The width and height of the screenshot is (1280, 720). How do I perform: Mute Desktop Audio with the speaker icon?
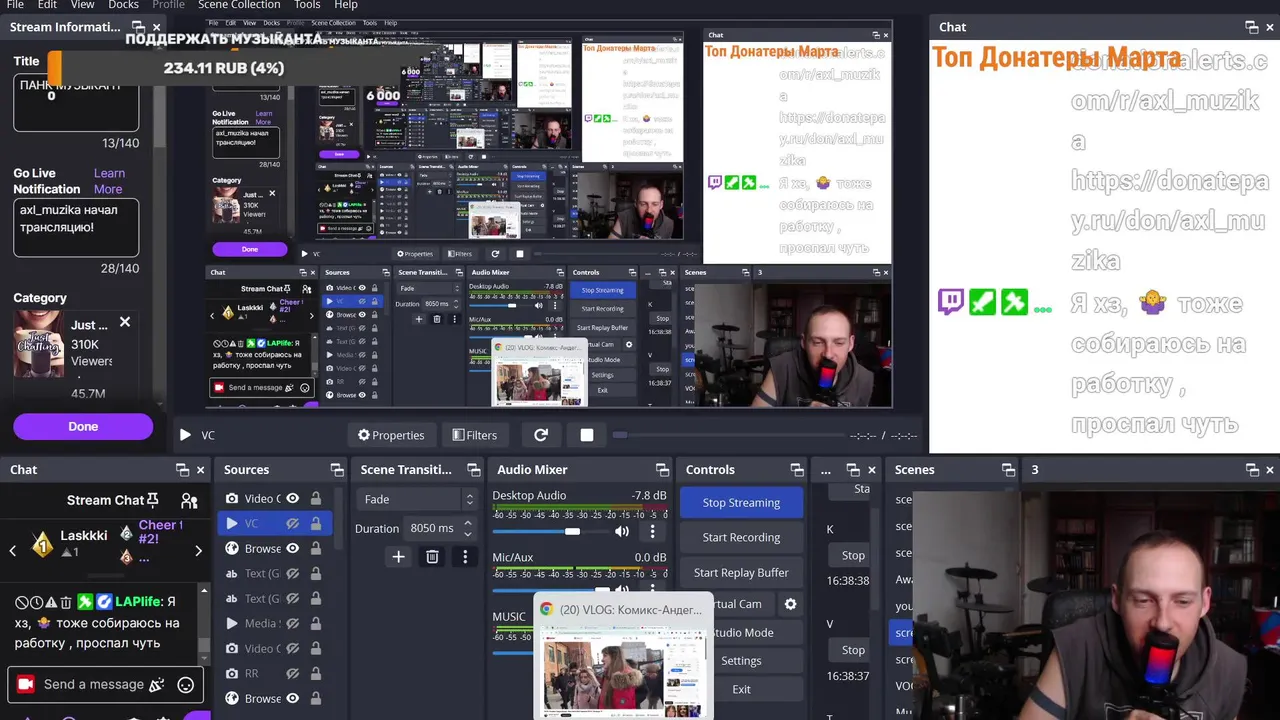(622, 531)
